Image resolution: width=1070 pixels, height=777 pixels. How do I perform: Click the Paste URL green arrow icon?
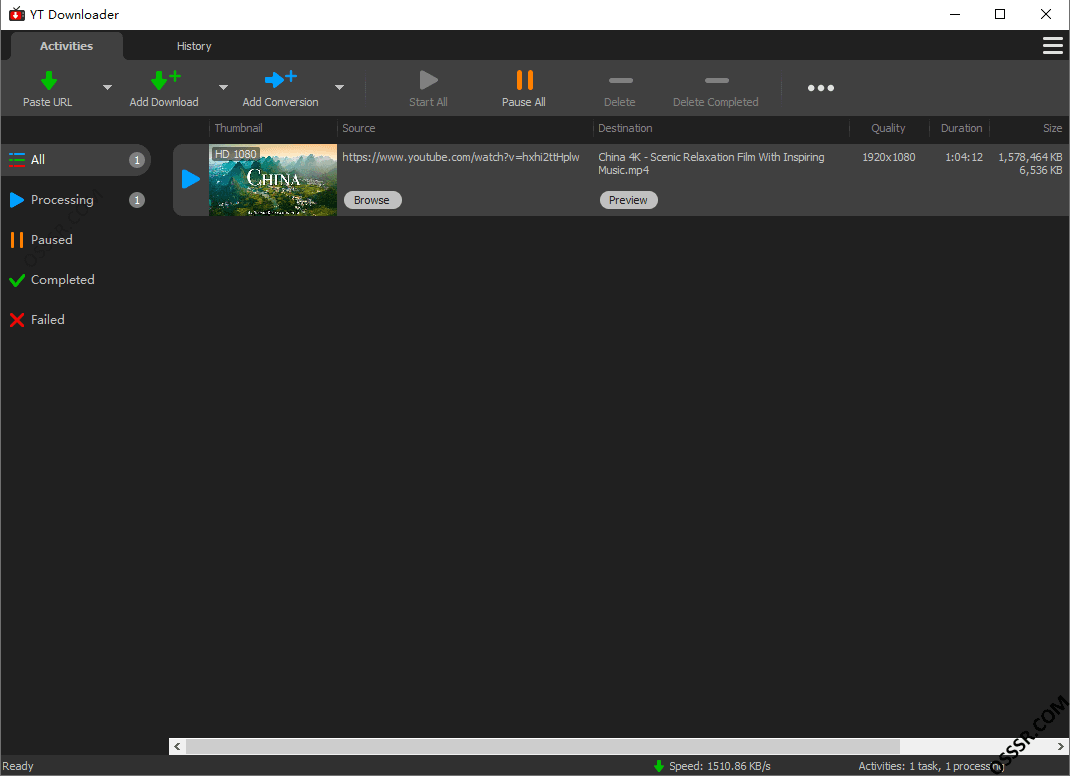tap(48, 80)
